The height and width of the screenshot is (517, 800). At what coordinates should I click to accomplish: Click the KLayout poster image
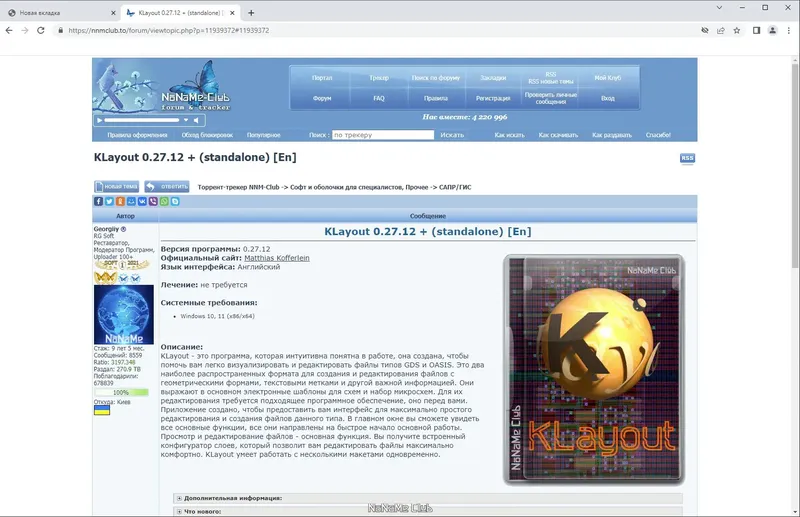pyautogui.click(x=594, y=370)
